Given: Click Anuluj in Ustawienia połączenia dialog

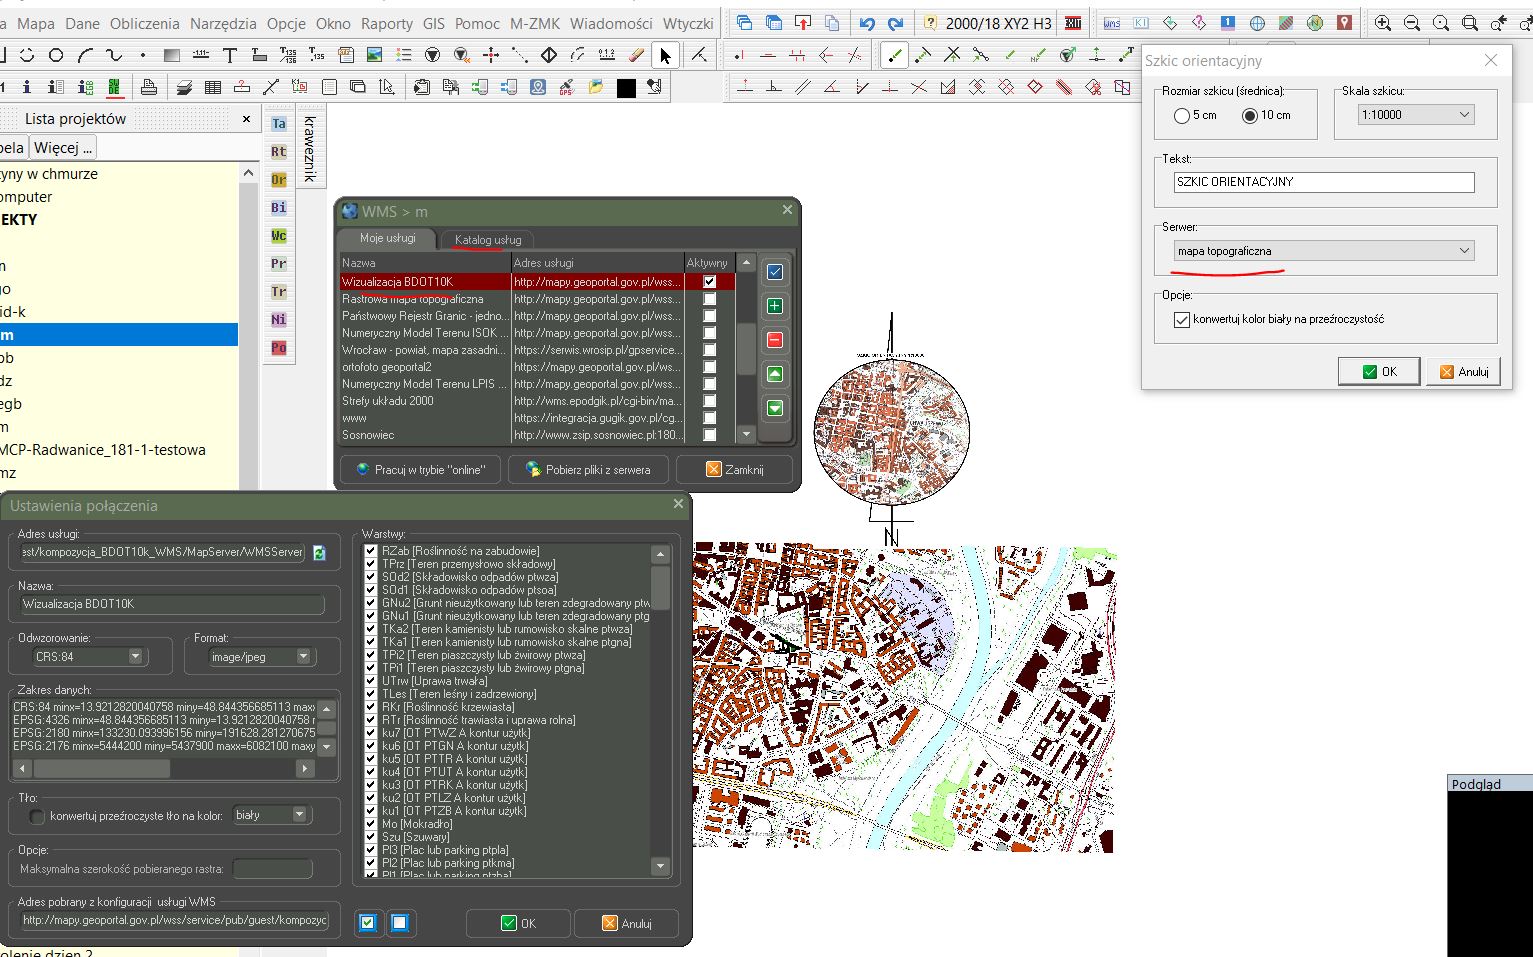Looking at the screenshot, I should 627,923.
